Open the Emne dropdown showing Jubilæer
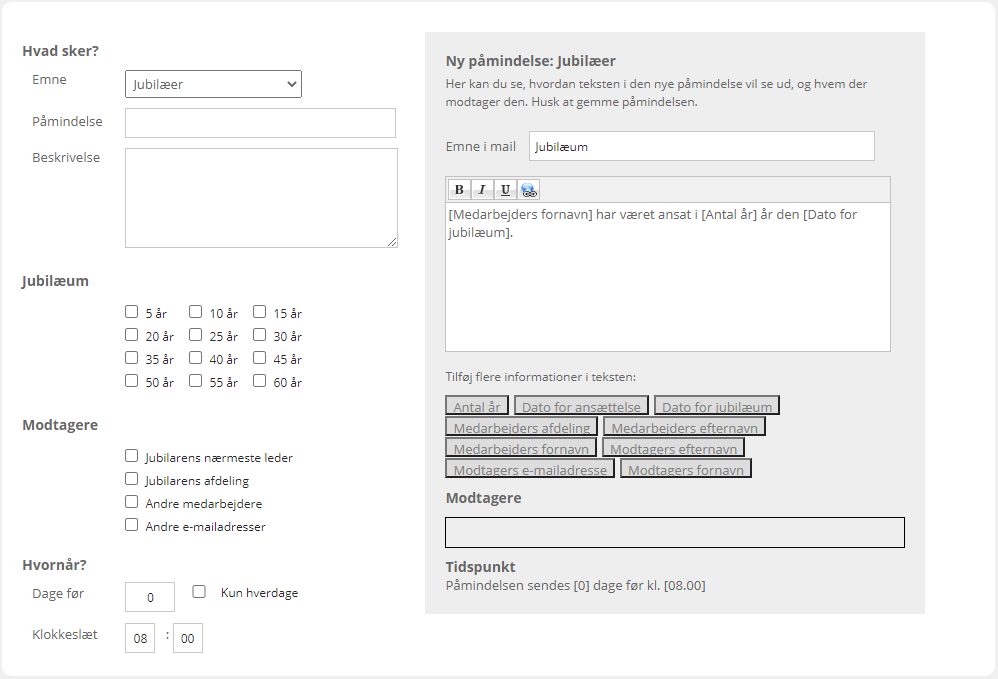The width and height of the screenshot is (998, 679). 213,84
